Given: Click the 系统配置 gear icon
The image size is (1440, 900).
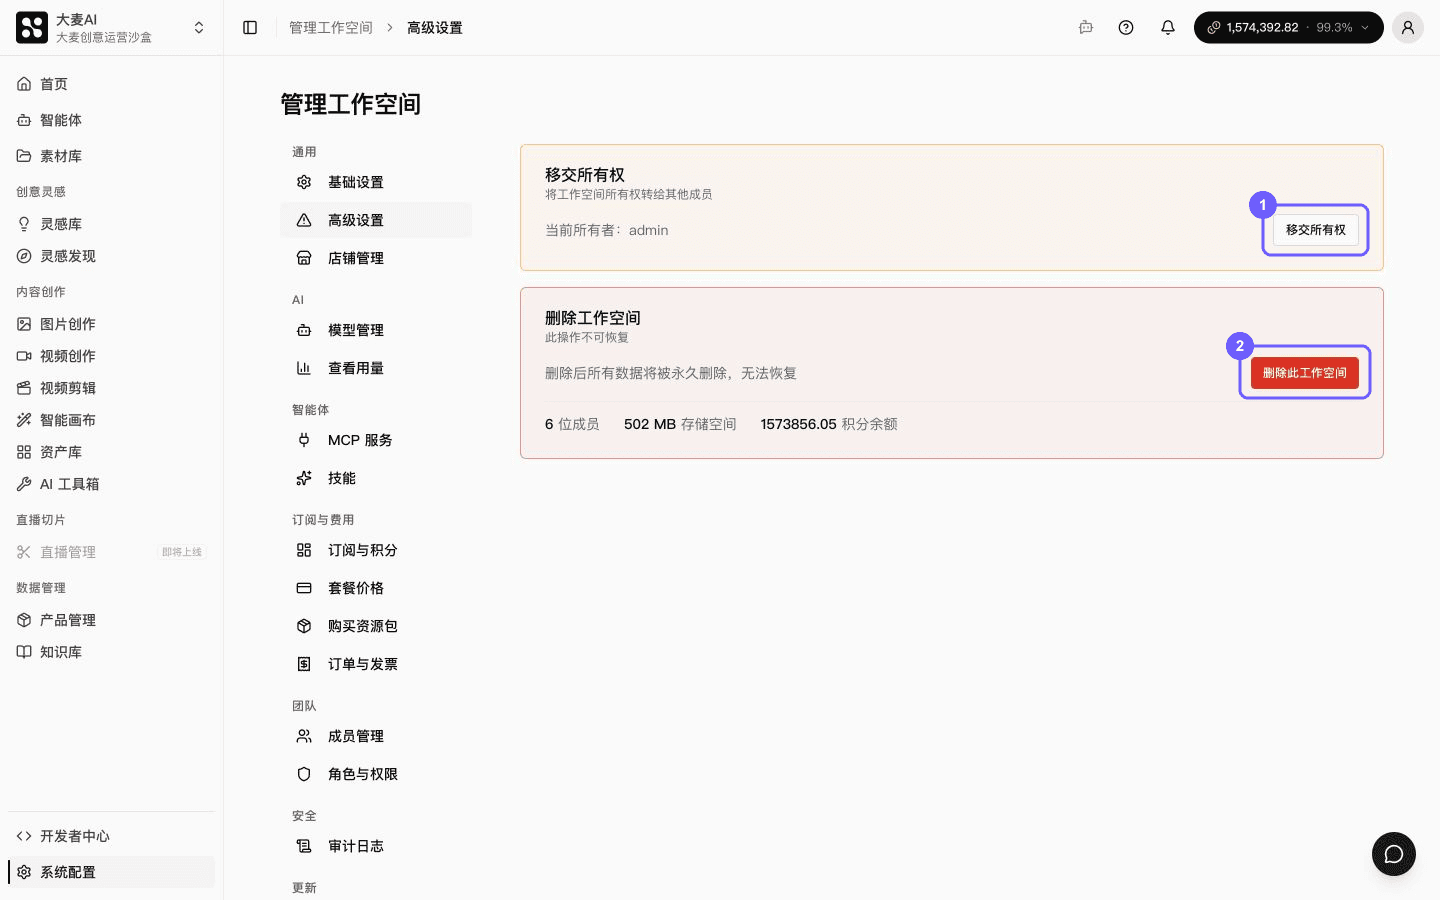Looking at the screenshot, I should [24, 872].
